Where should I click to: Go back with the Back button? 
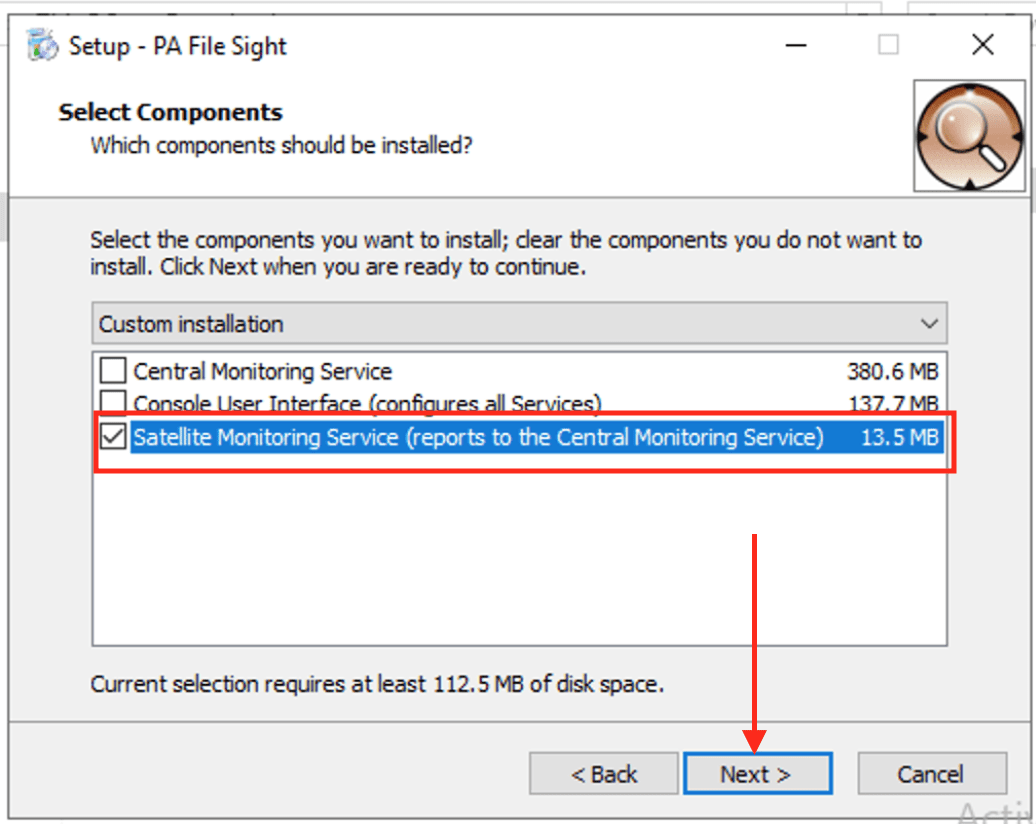click(x=604, y=774)
